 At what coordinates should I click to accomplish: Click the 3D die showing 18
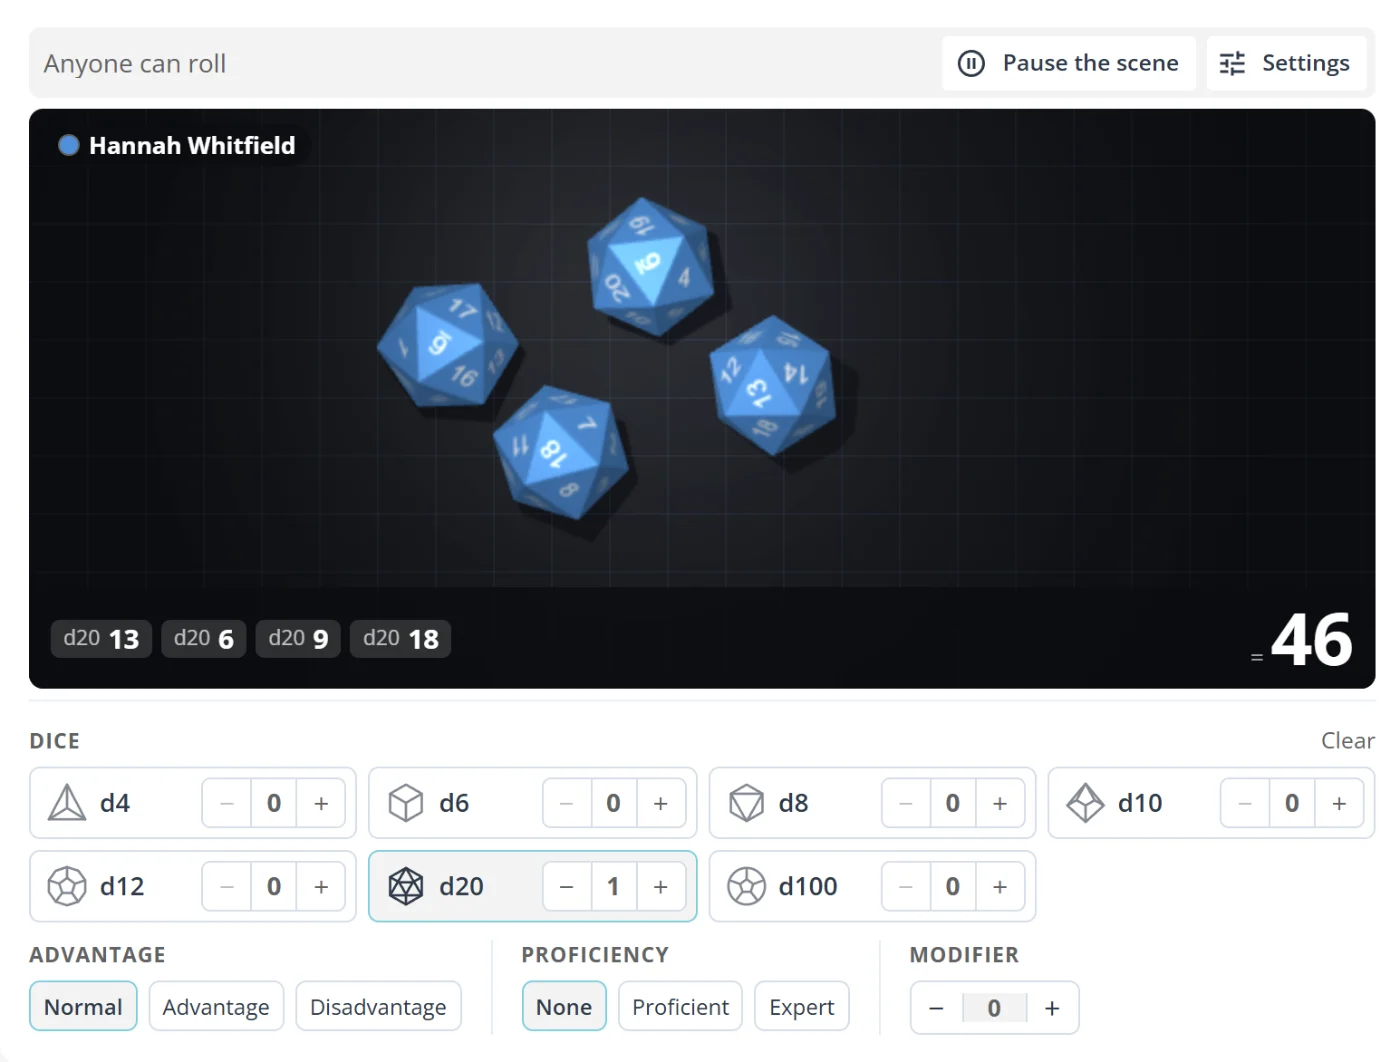561,452
